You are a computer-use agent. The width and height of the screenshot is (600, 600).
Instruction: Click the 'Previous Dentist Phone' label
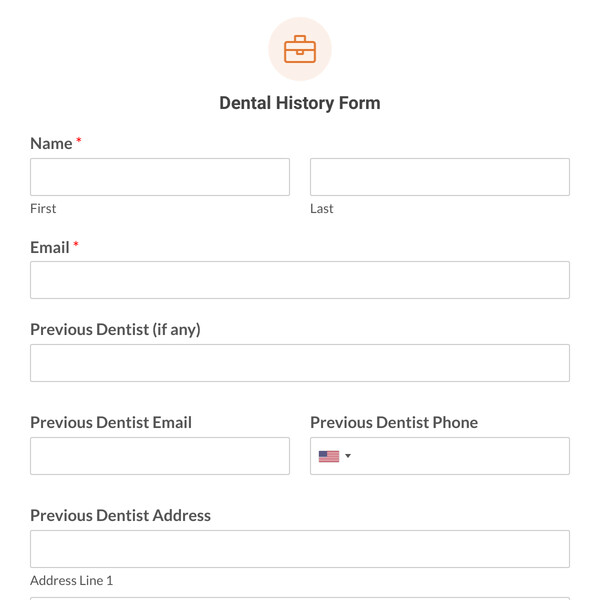(394, 422)
